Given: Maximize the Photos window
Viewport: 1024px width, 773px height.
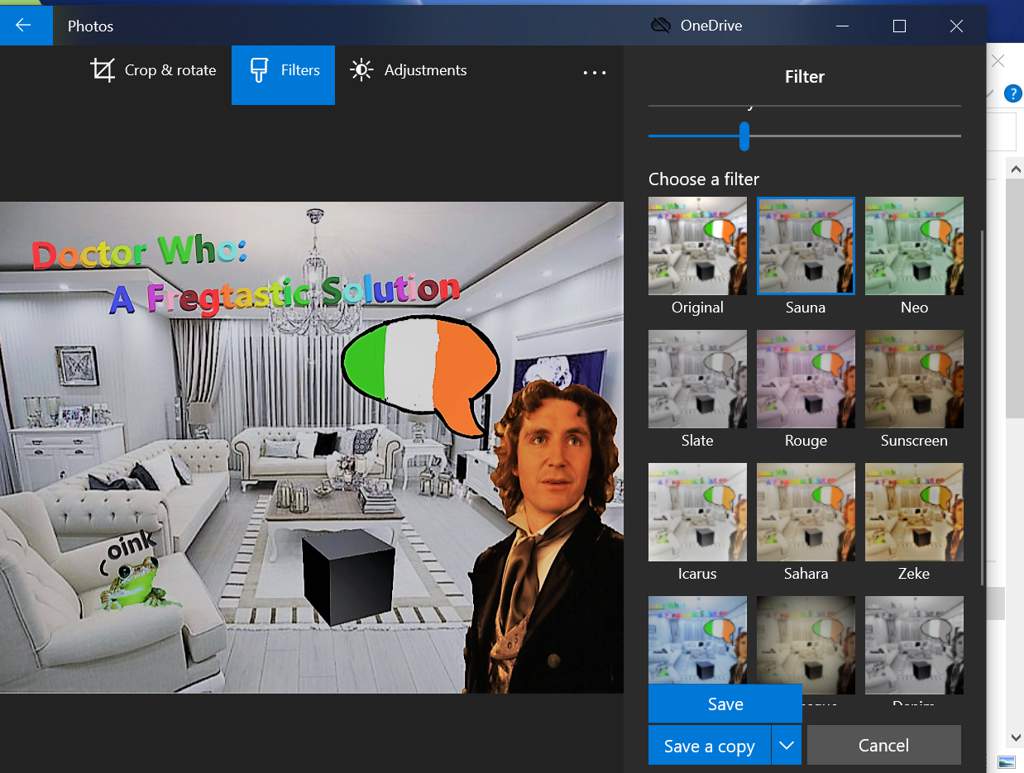Looking at the screenshot, I should coord(899,26).
